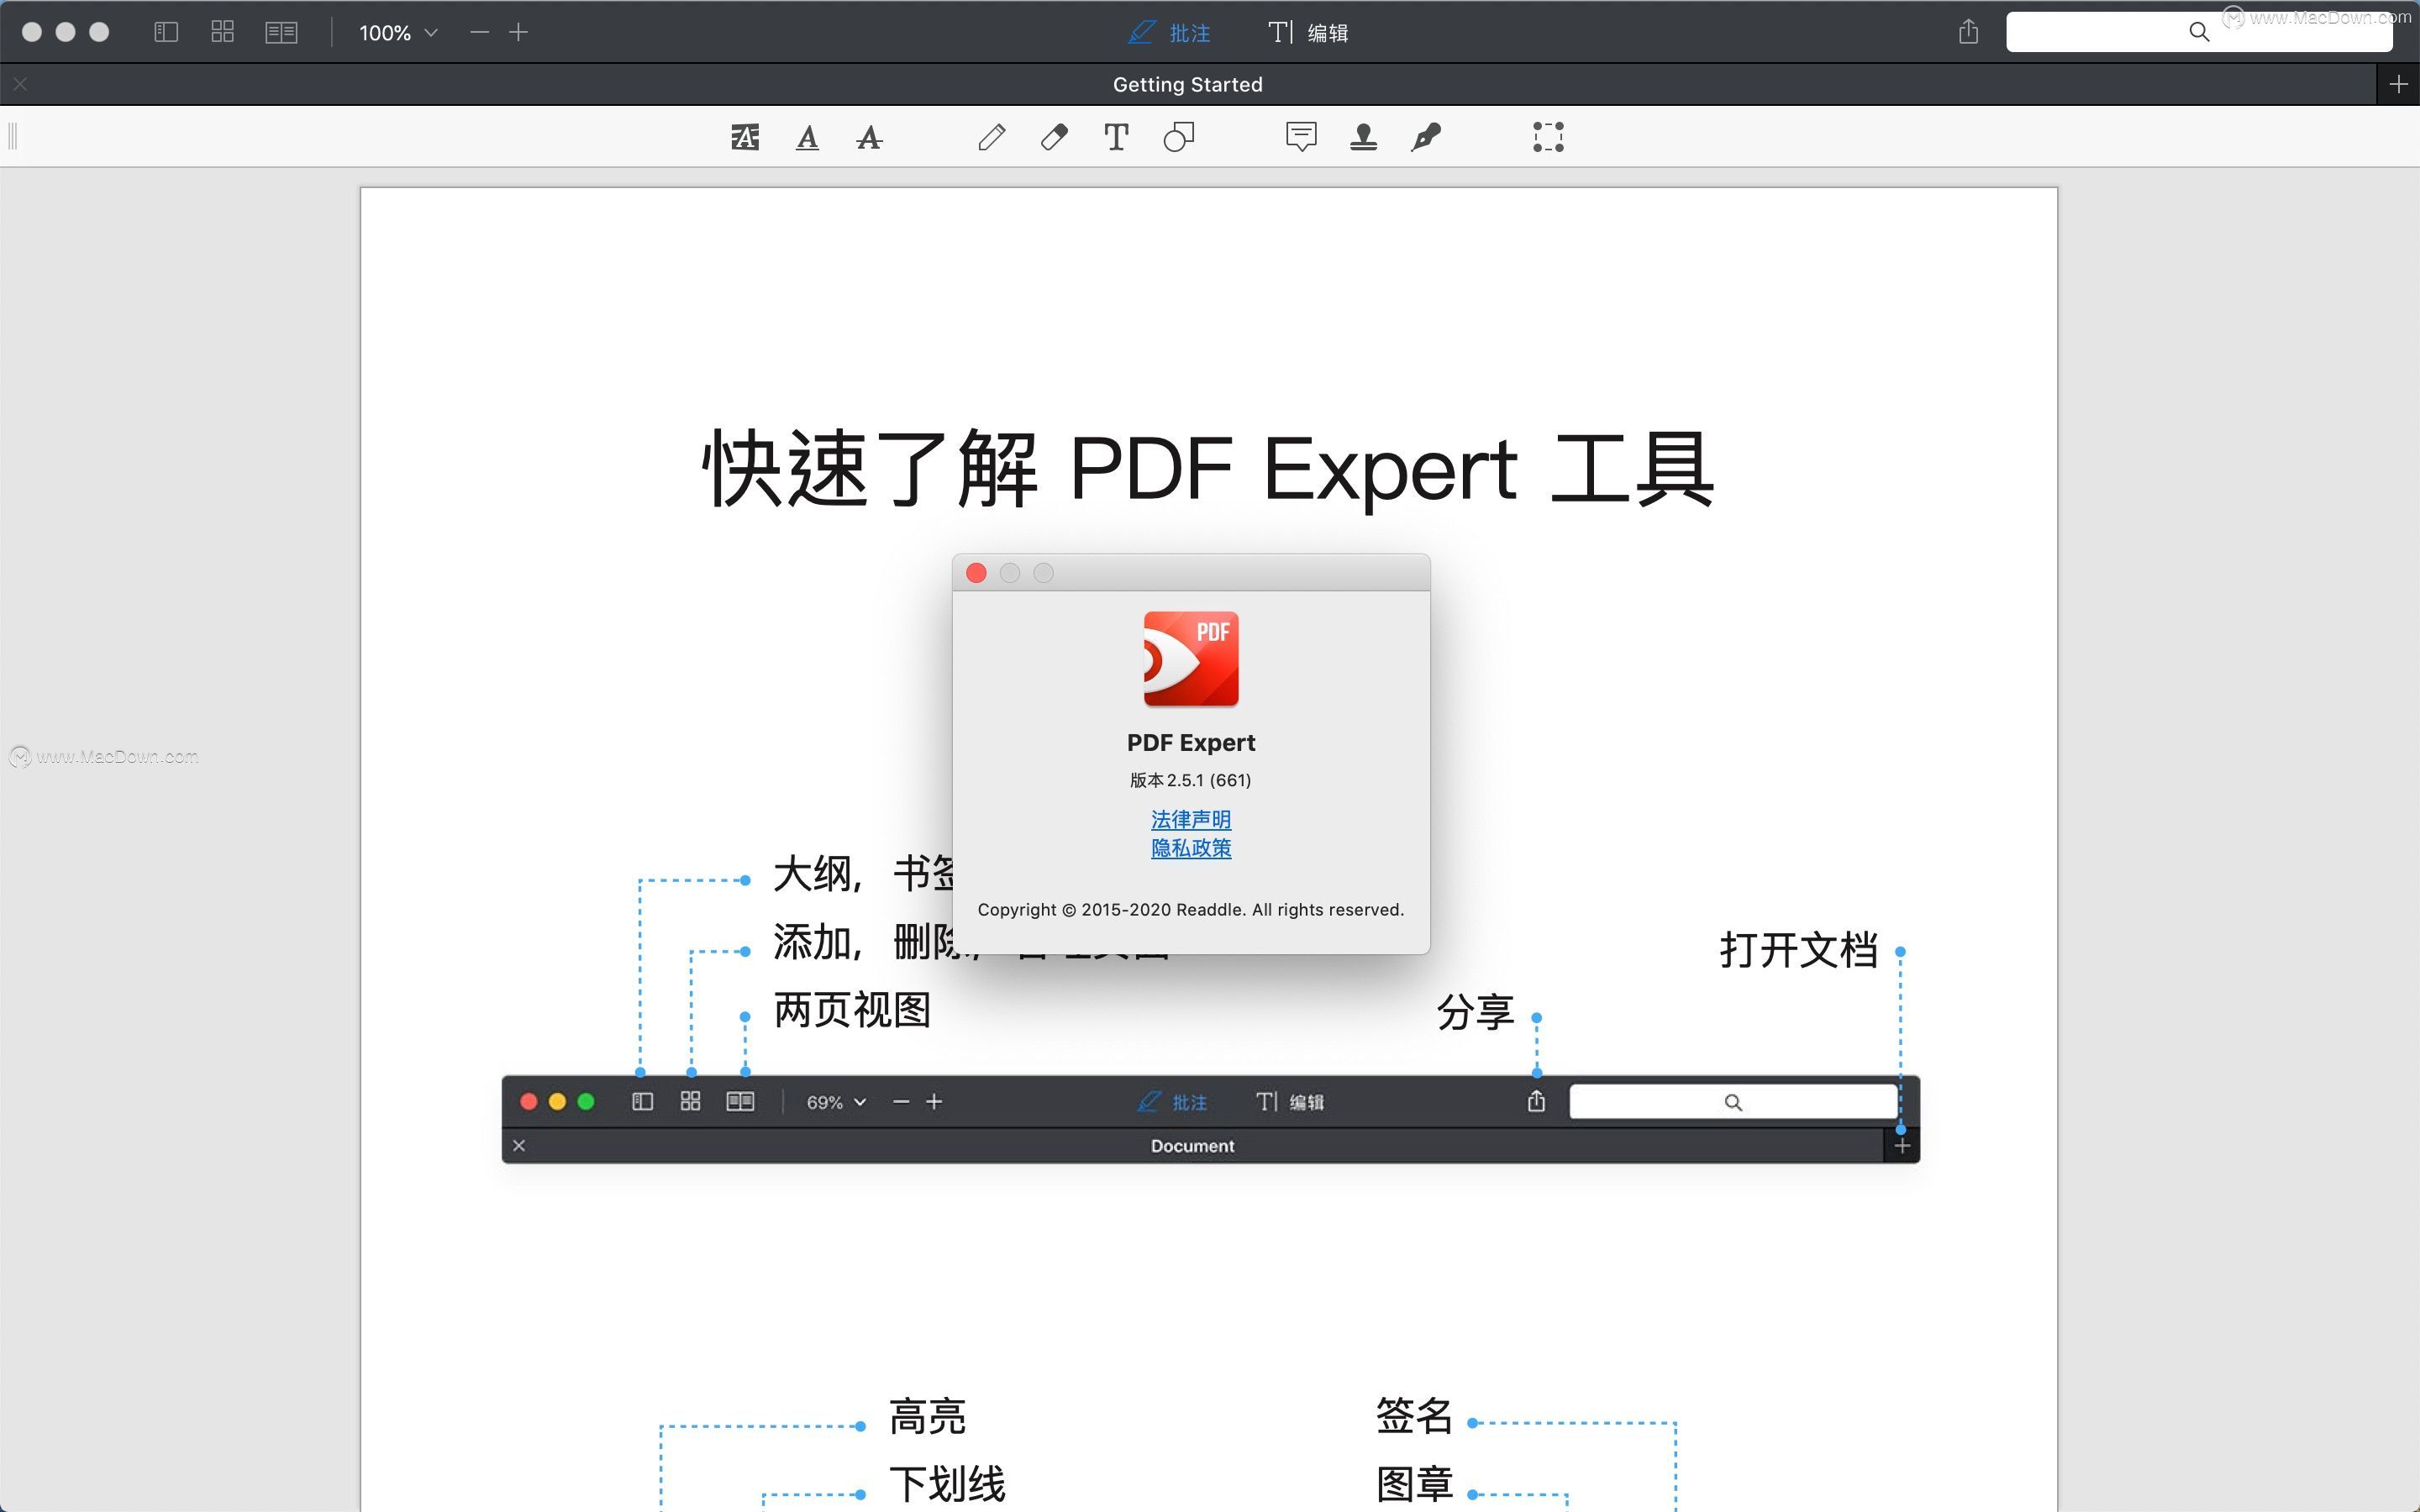Open the 100% zoom level dropdown
The image size is (2420, 1512).
(x=398, y=33)
